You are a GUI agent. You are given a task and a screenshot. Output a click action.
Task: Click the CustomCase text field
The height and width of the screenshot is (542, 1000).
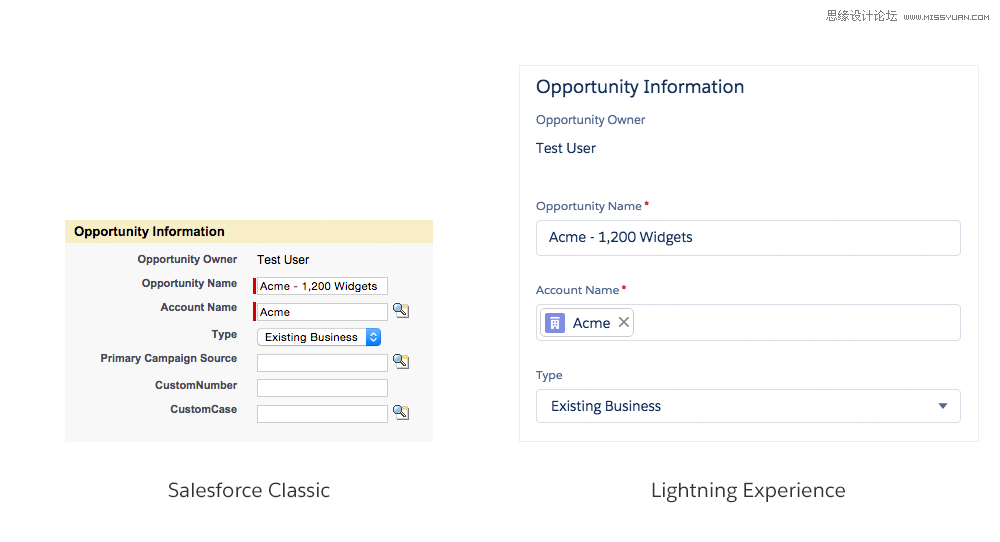(322, 414)
